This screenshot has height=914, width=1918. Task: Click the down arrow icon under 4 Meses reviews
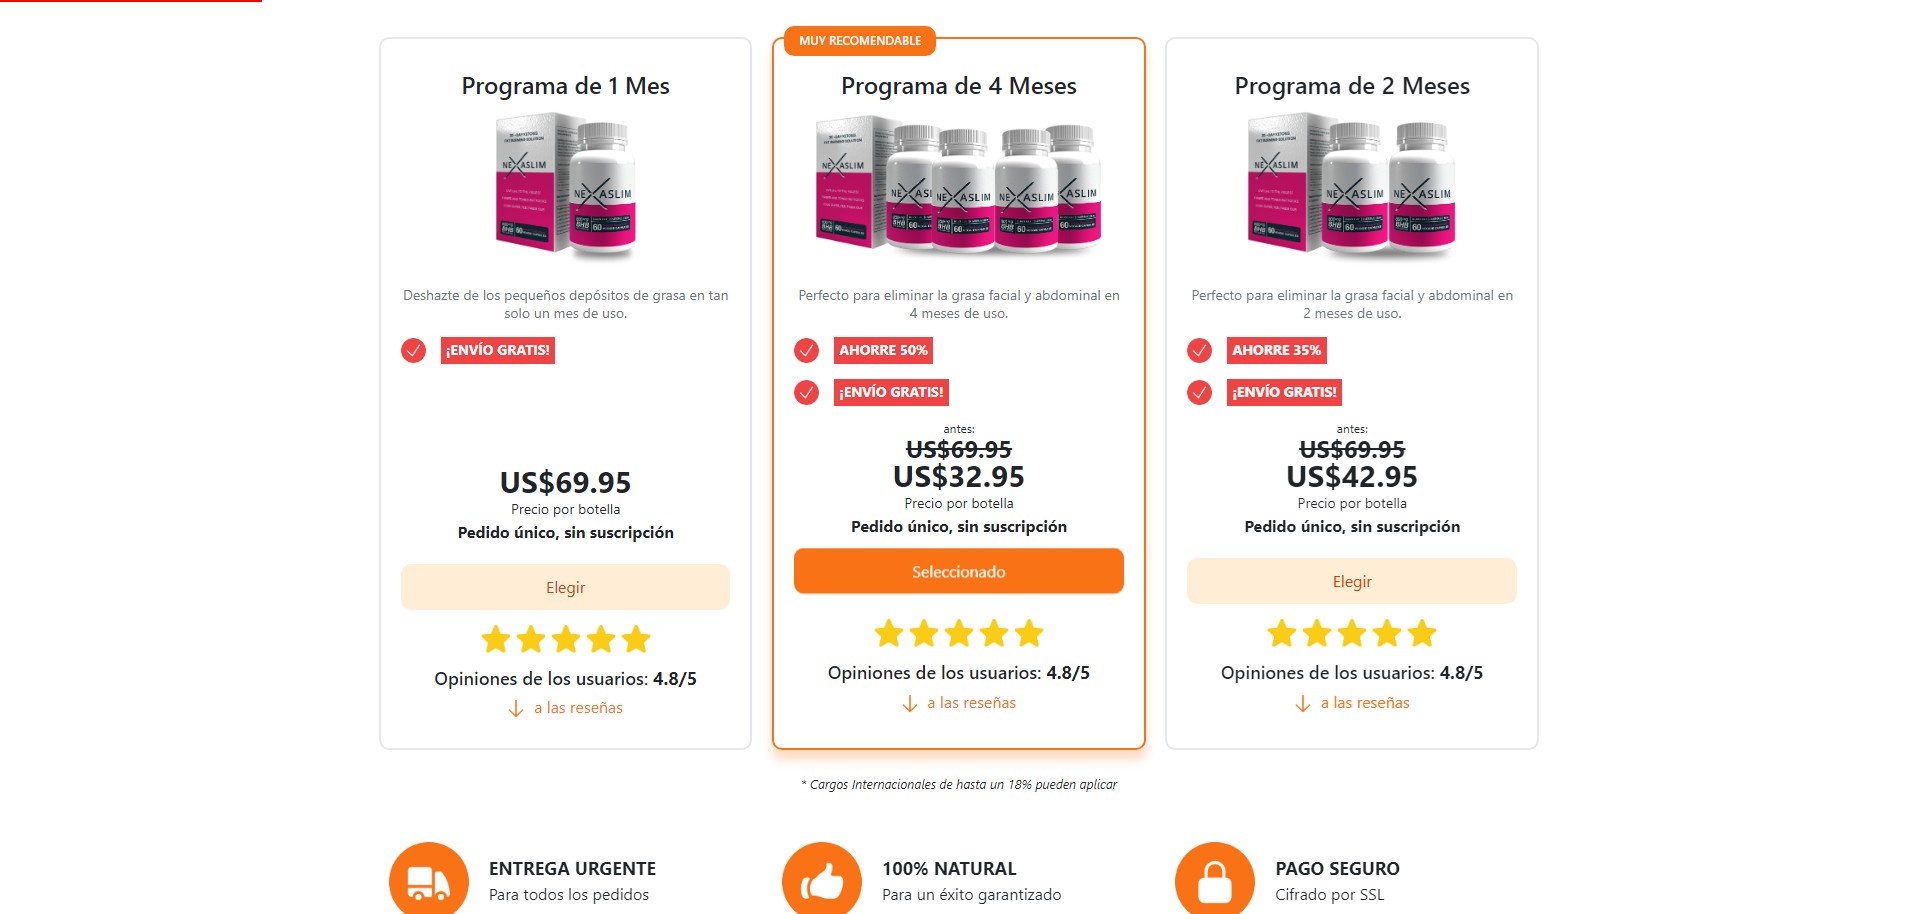tap(909, 704)
